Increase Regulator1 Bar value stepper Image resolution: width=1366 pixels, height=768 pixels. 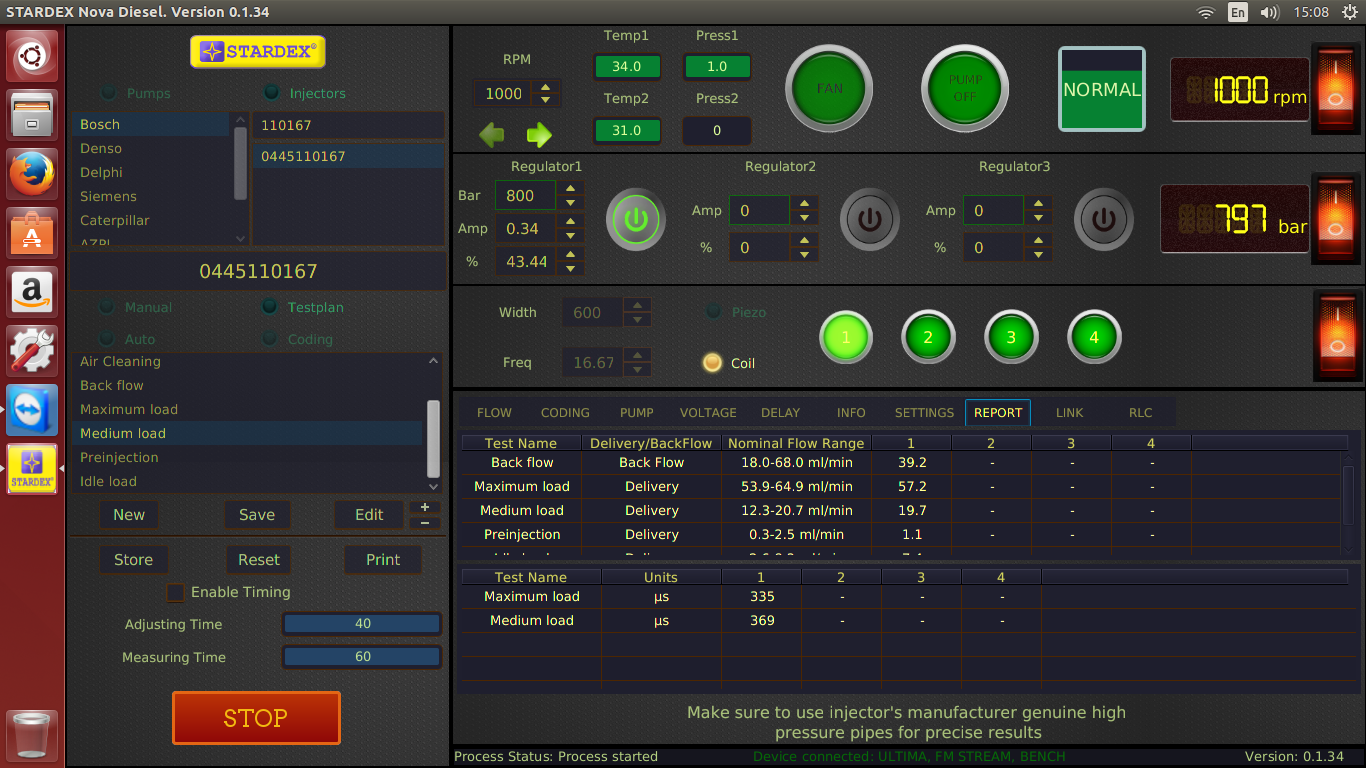coord(570,188)
